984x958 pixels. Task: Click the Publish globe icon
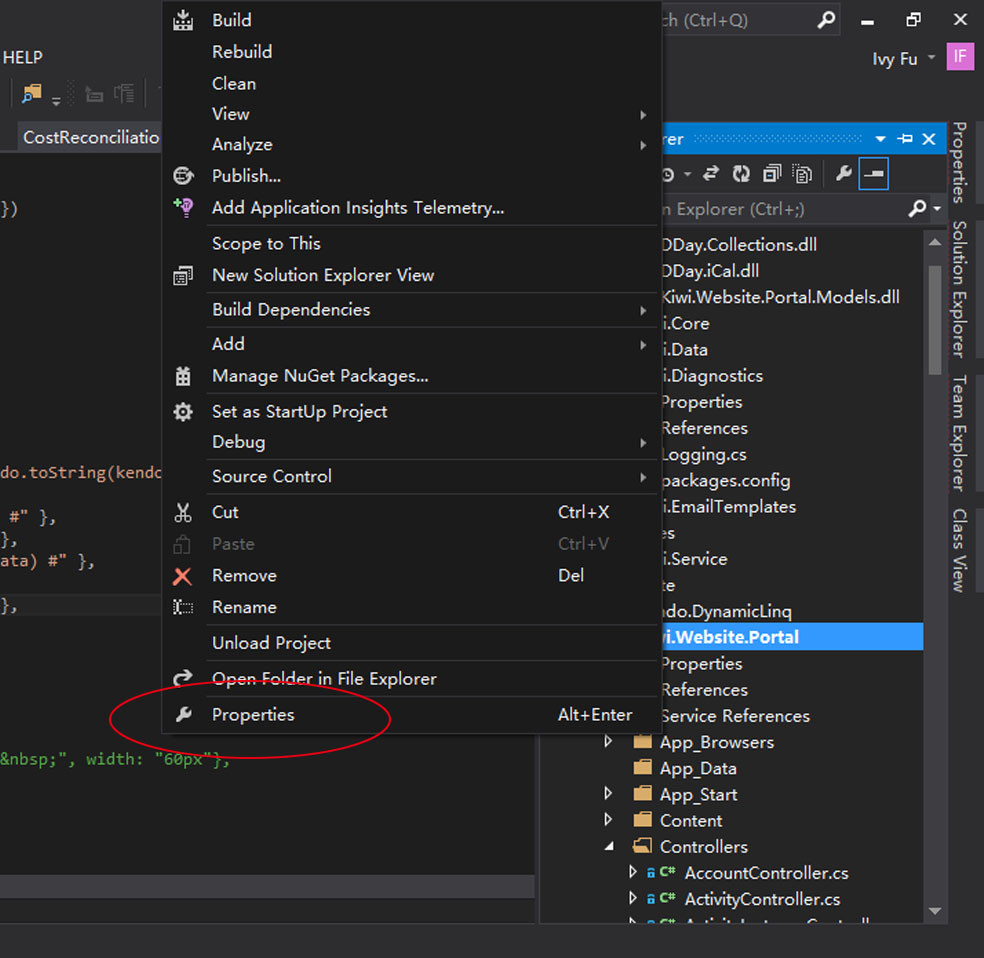(183, 176)
